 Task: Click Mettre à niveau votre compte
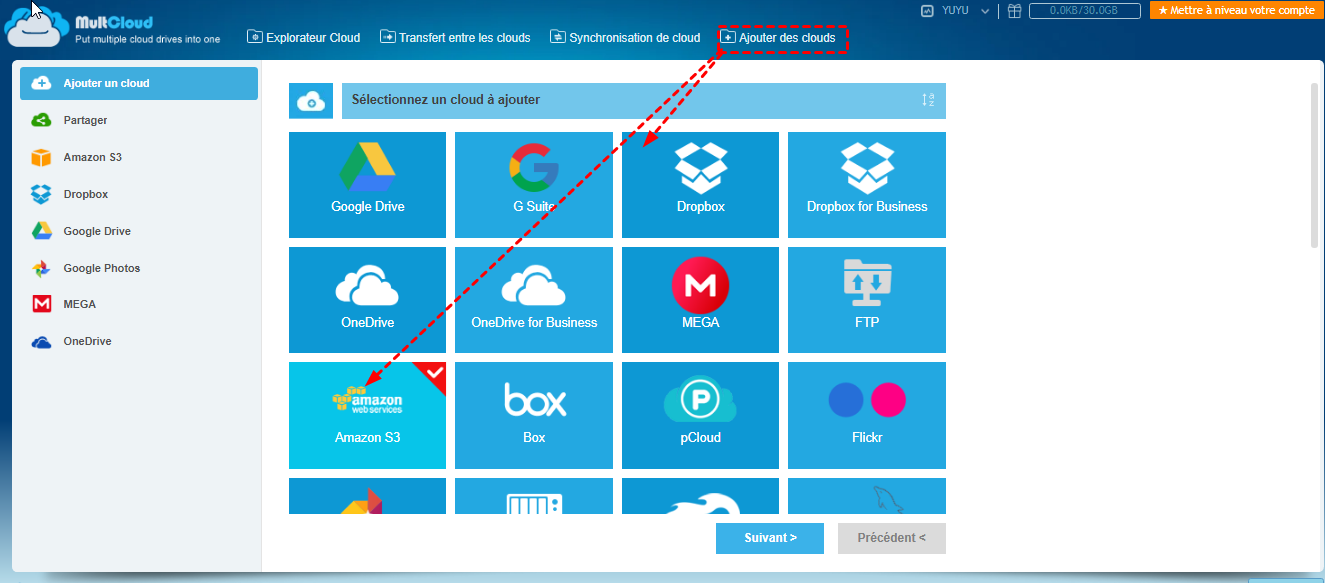(1237, 10)
